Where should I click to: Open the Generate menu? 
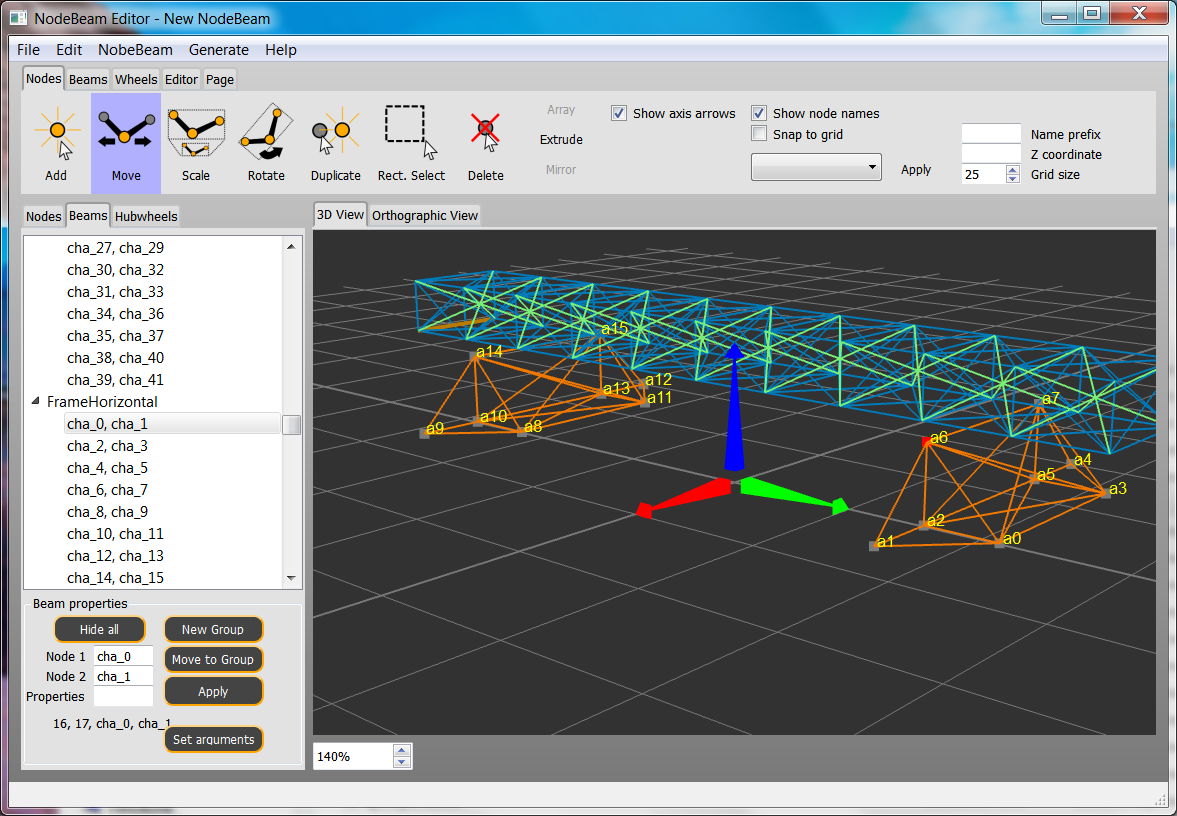[x=218, y=50]
